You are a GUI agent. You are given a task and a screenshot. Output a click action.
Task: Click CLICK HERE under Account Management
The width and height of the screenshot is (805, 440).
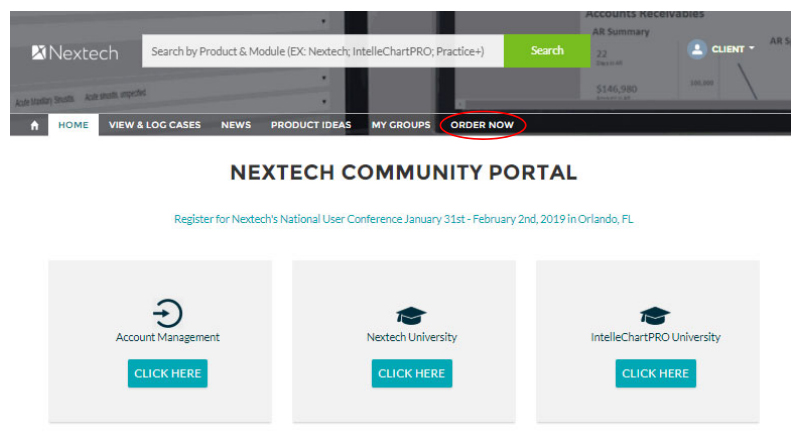coord(168,373)
